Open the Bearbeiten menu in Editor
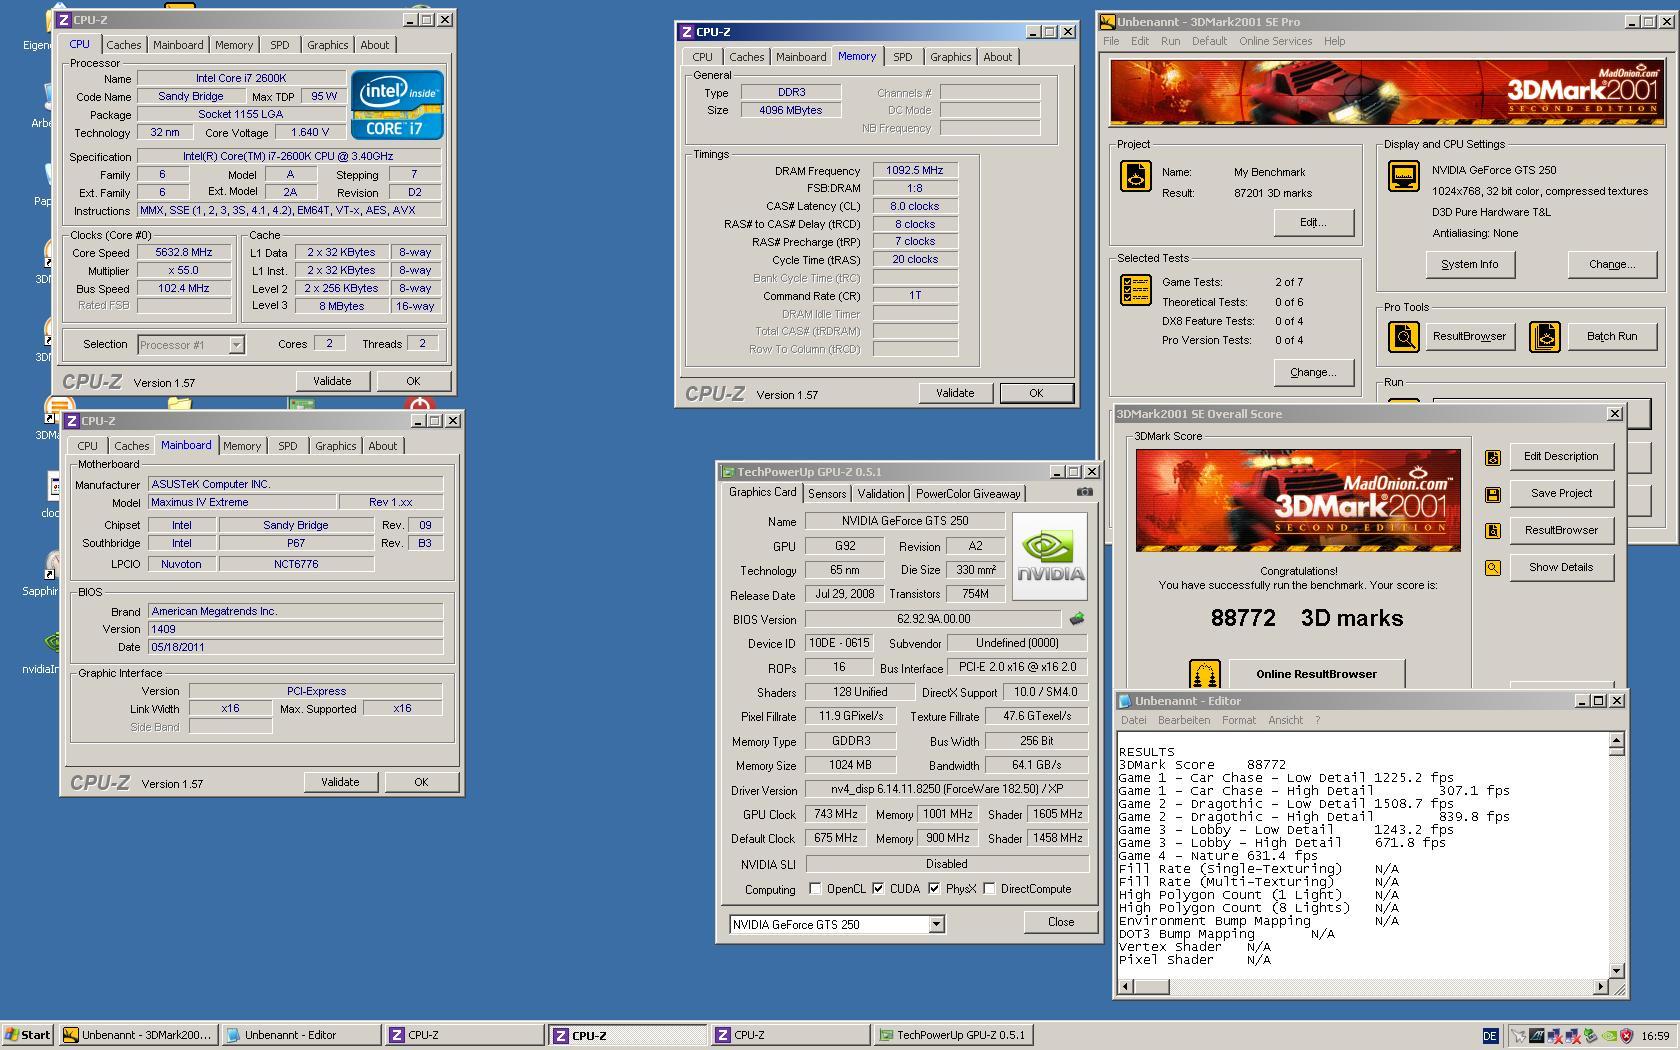 1184,720
